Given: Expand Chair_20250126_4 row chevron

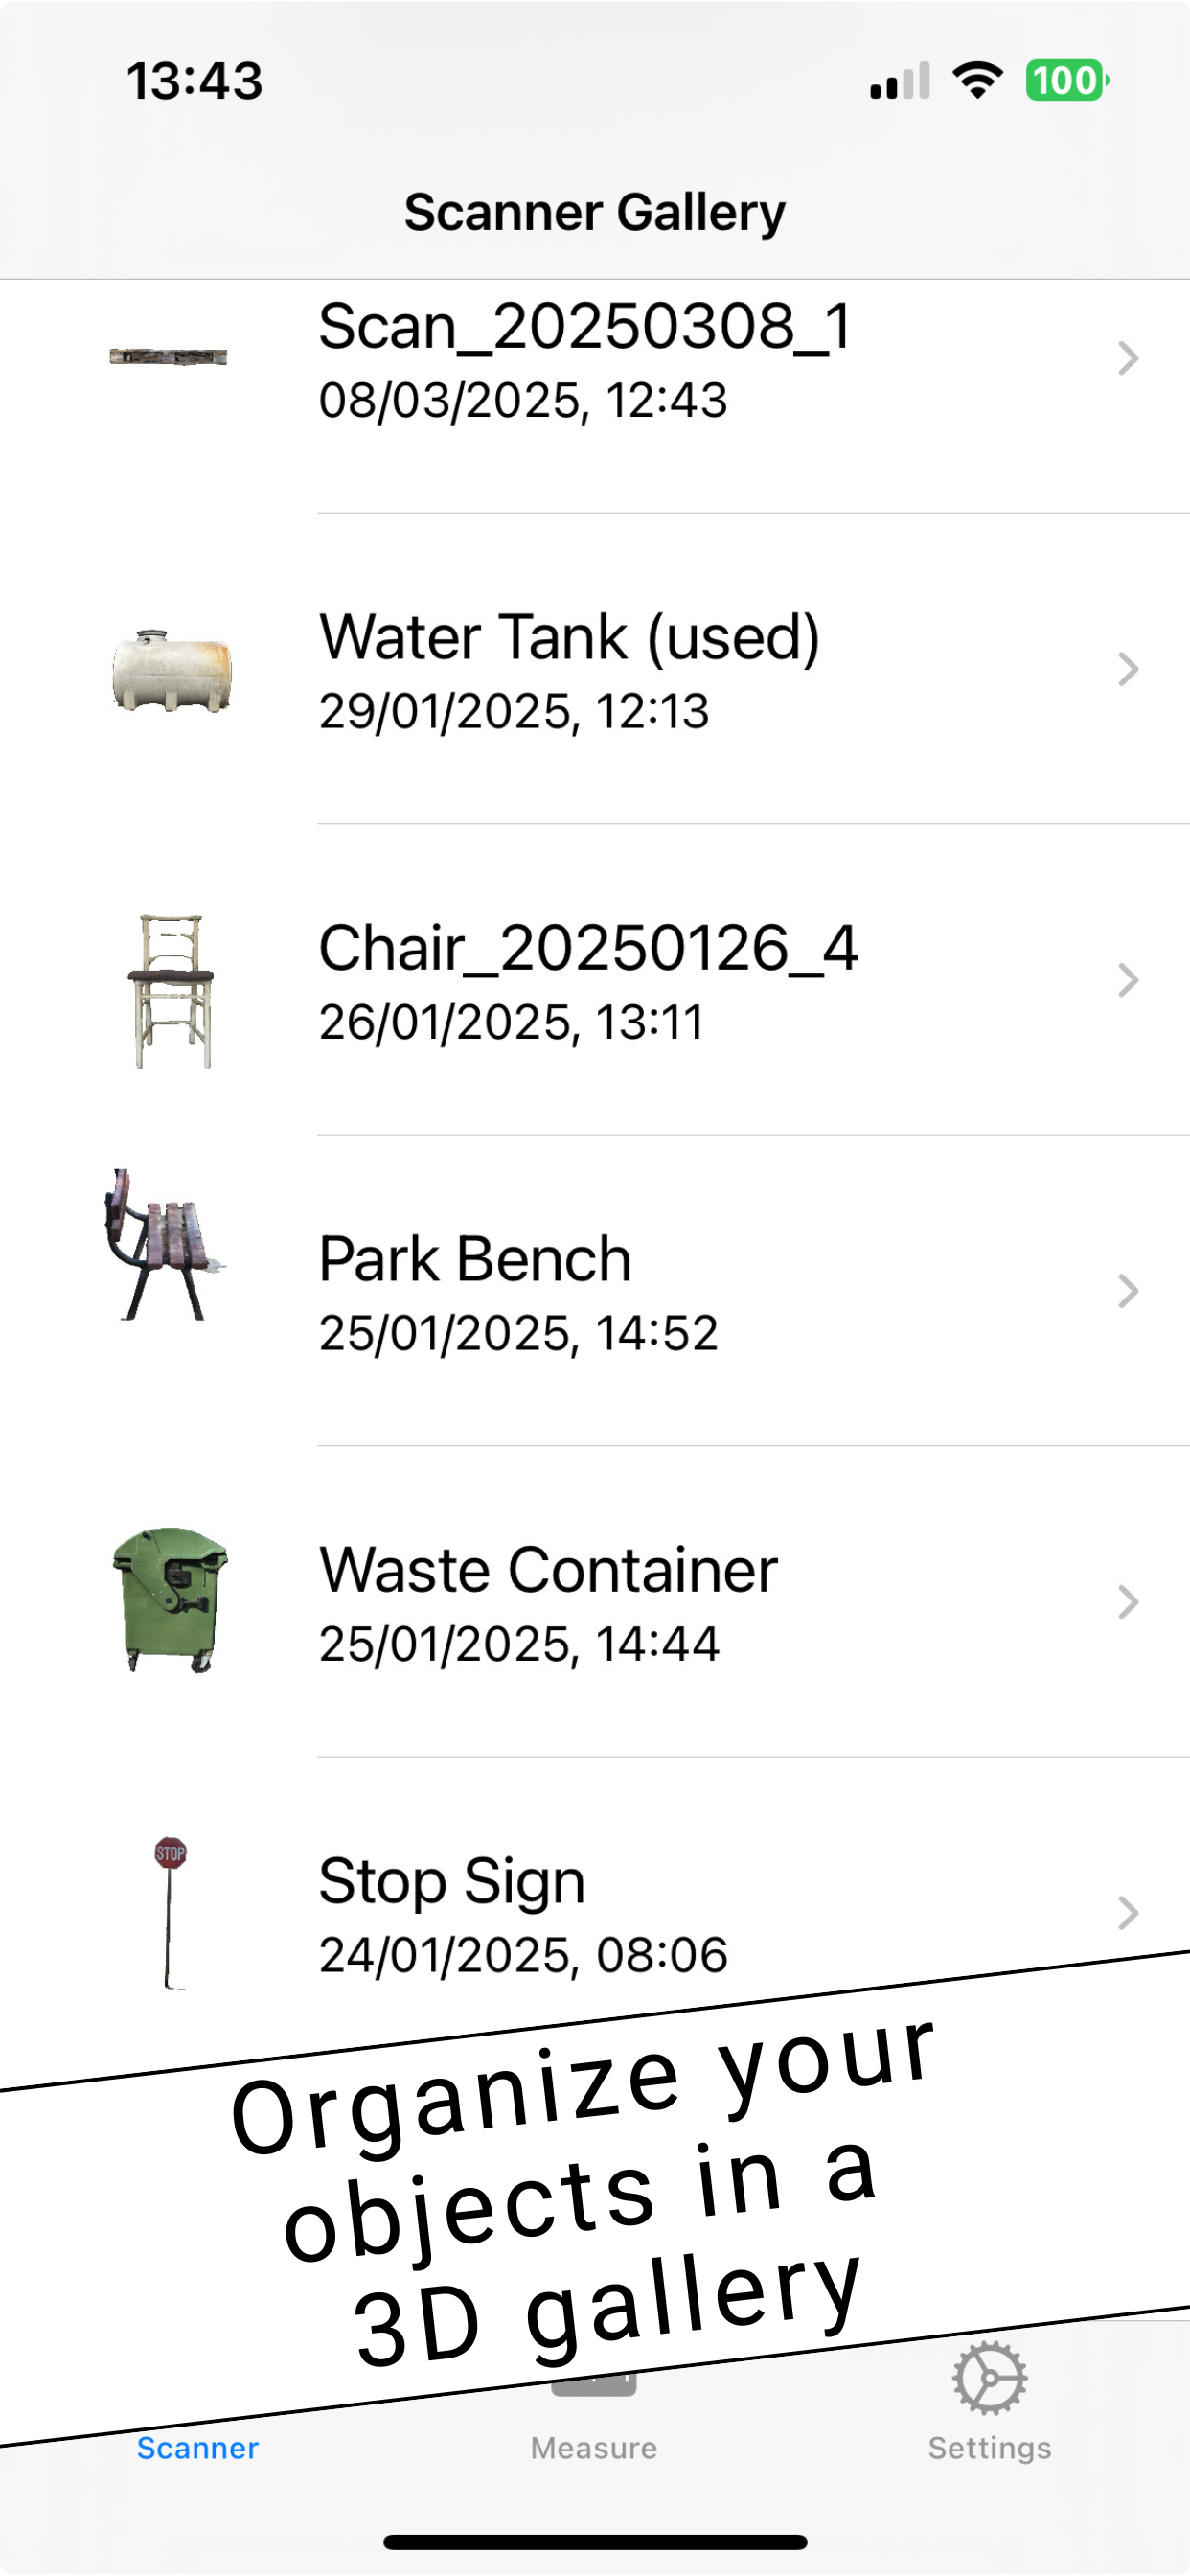Looking at the screenshot, I should pos(1128,980).
